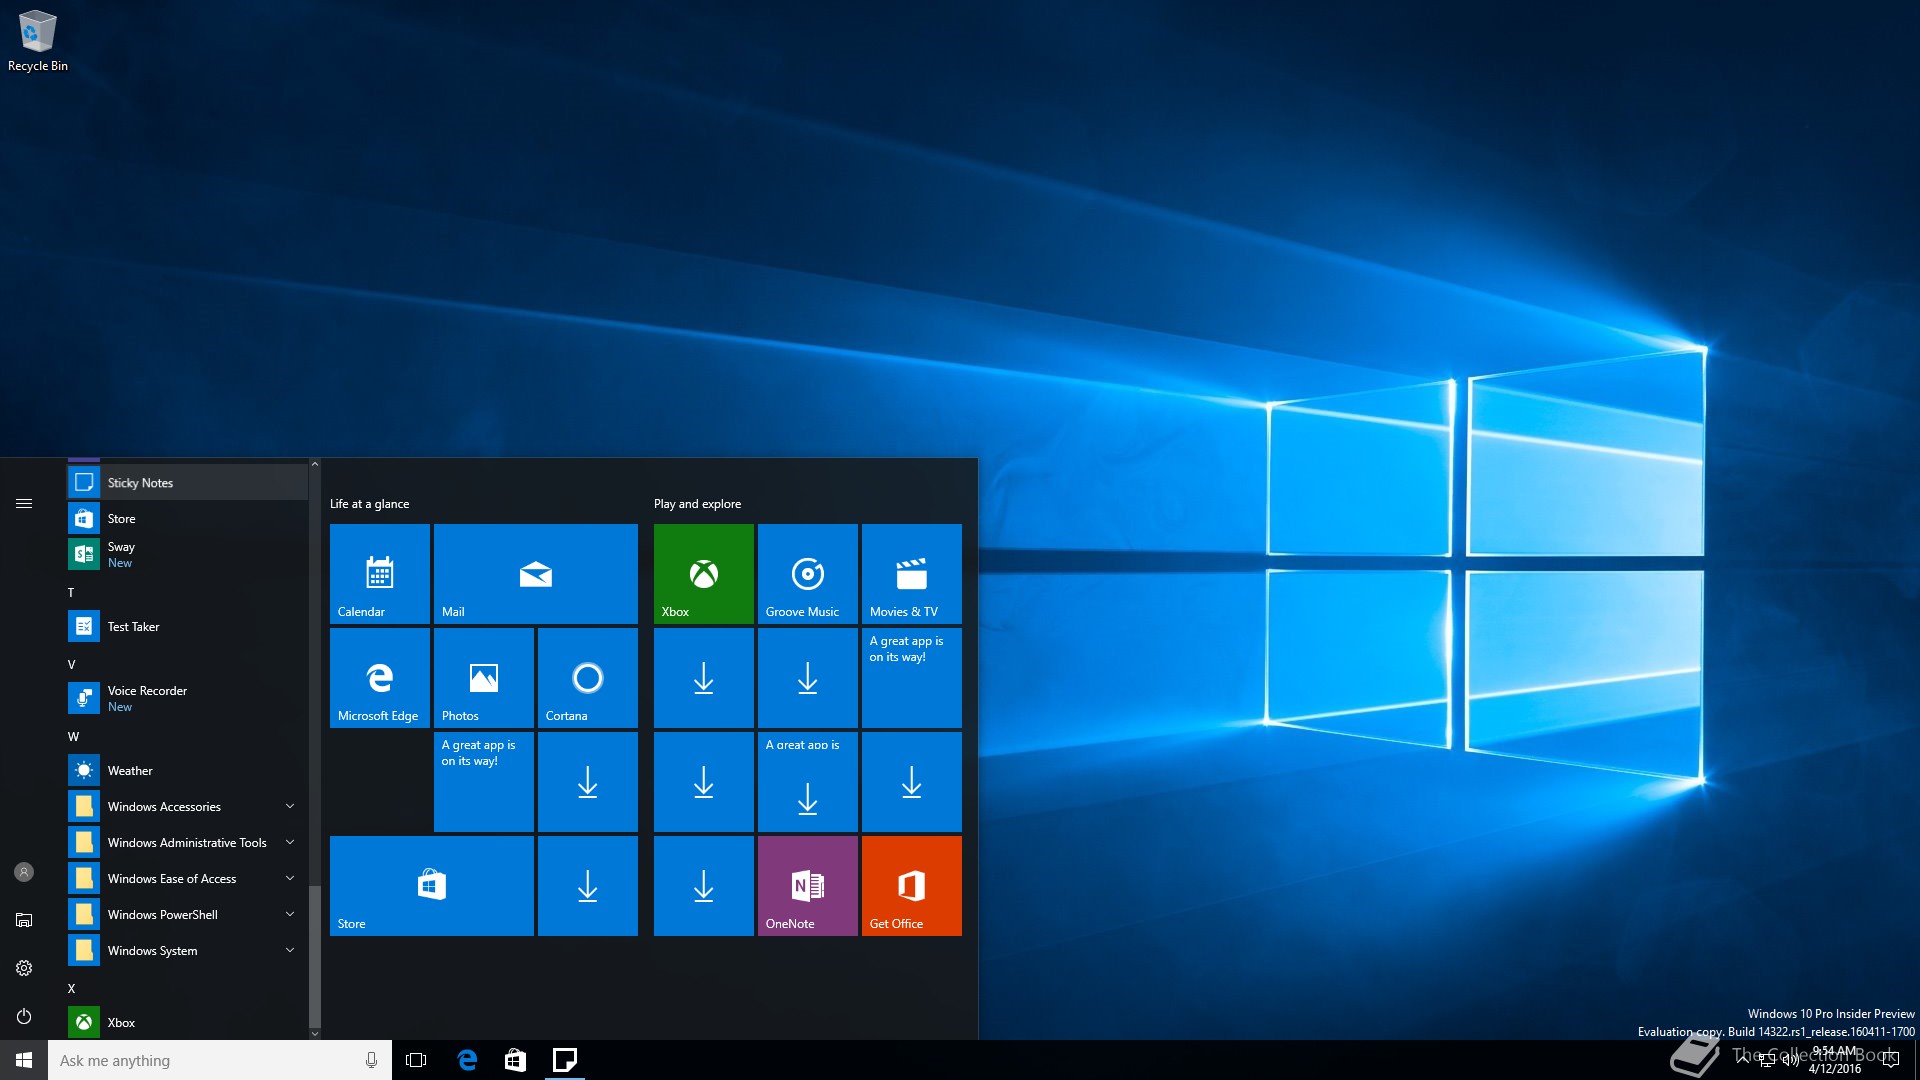Open the Photos tile
The height and width of the screenshot is (1080, 1920).
tap(484, 678)
